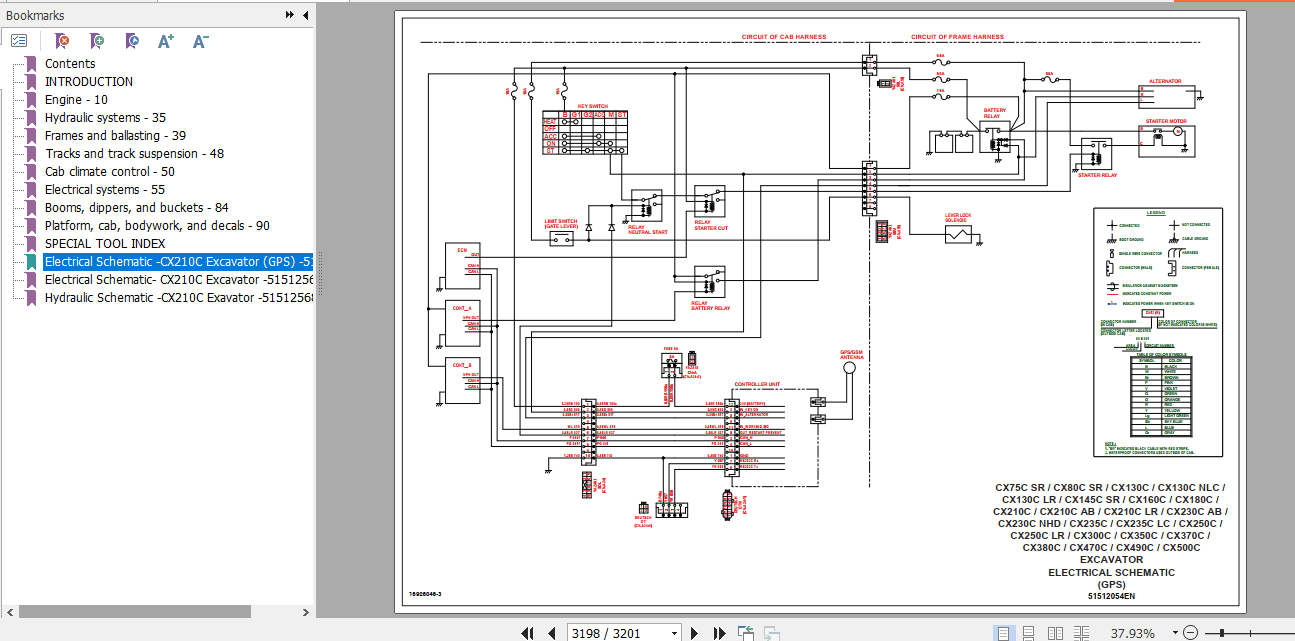Click the 37.93% zoom value
The image size is (1295, 641).
1132,633
